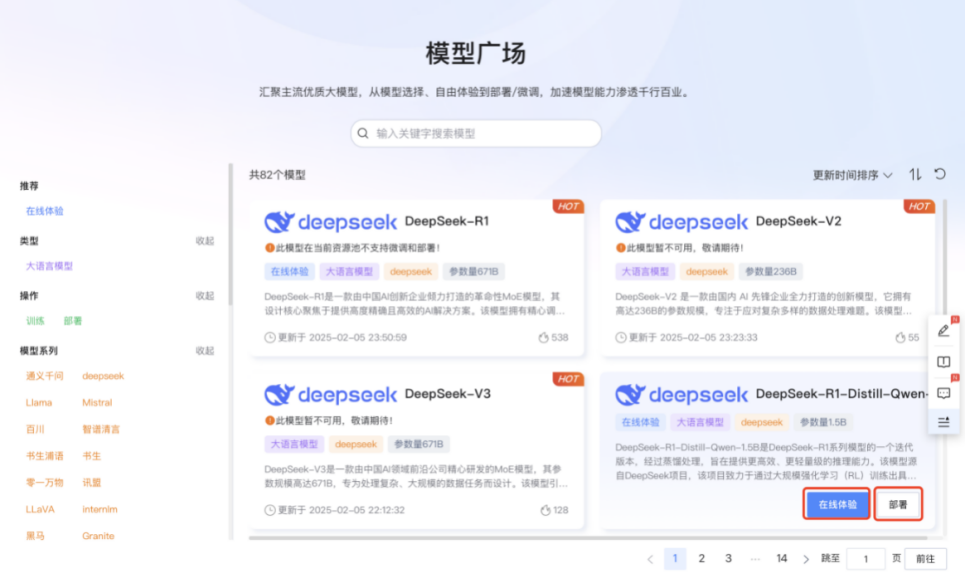Open the edit pencil floating icon
This screenshot has width=965, height=573.
coord(943,331)
